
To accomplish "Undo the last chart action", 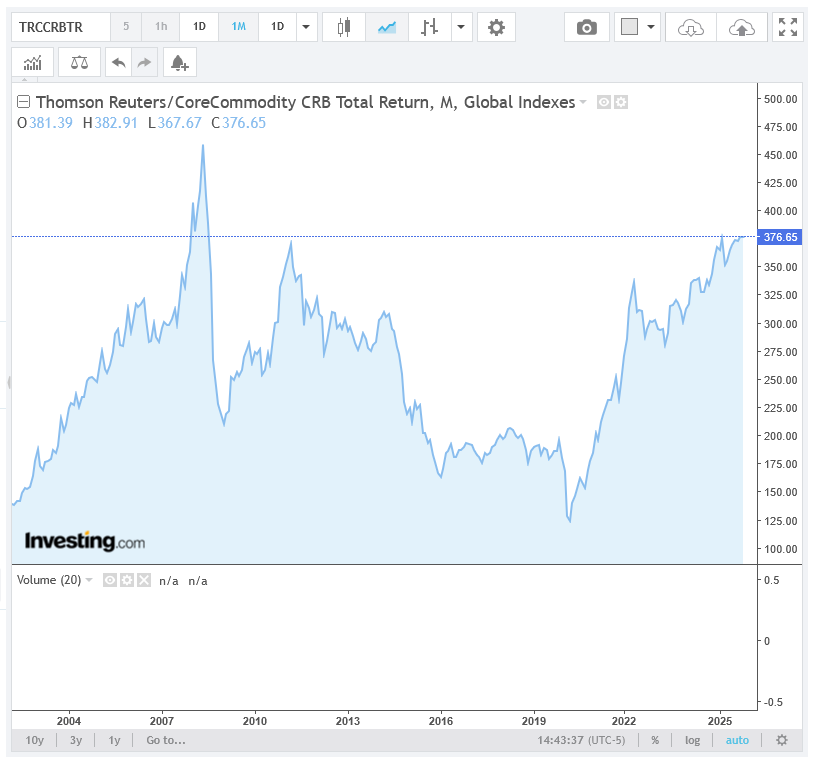I will [118, 63].
